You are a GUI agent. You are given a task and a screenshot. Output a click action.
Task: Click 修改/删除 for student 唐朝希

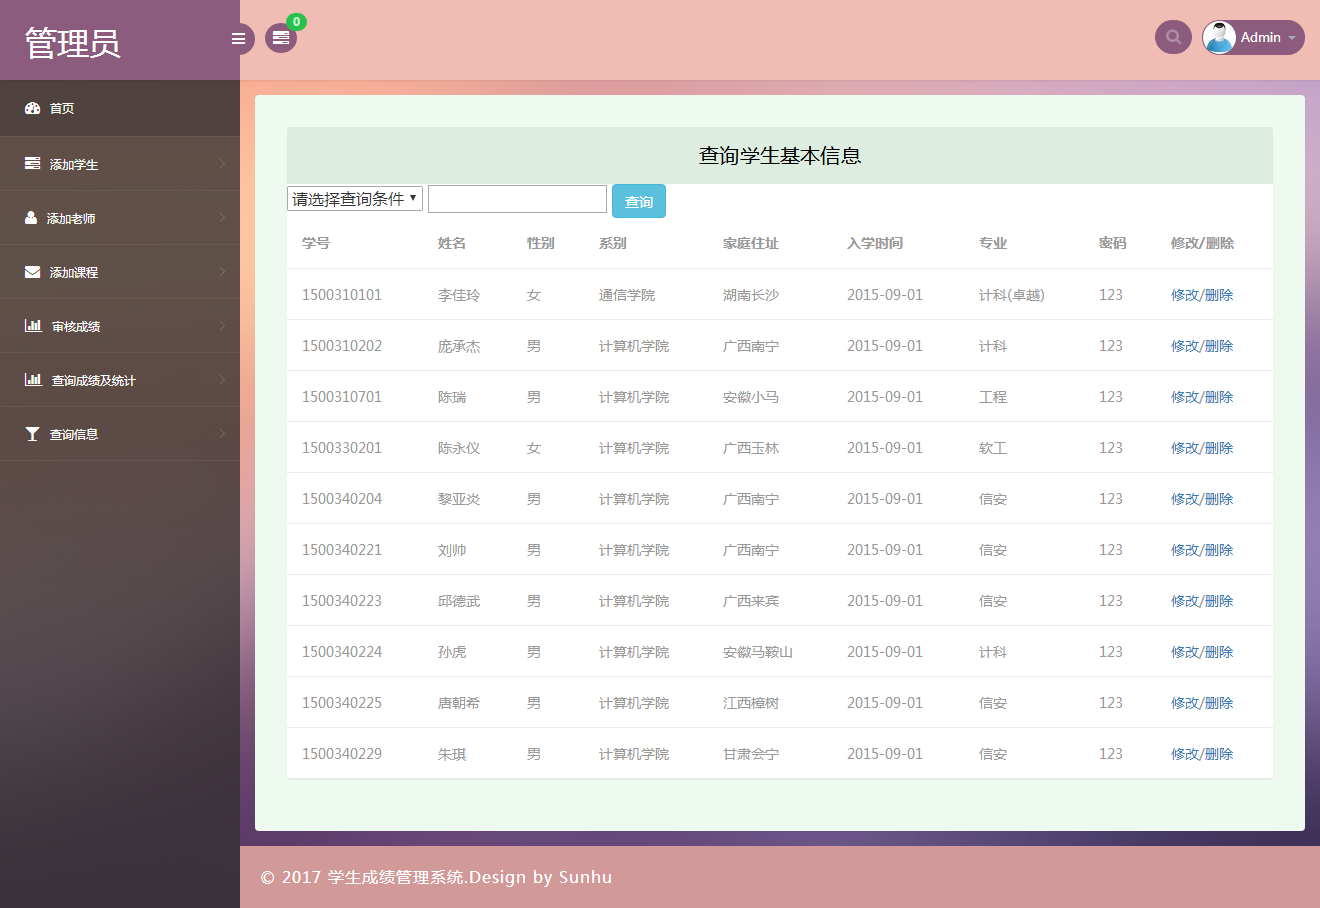coord(1202,703)
